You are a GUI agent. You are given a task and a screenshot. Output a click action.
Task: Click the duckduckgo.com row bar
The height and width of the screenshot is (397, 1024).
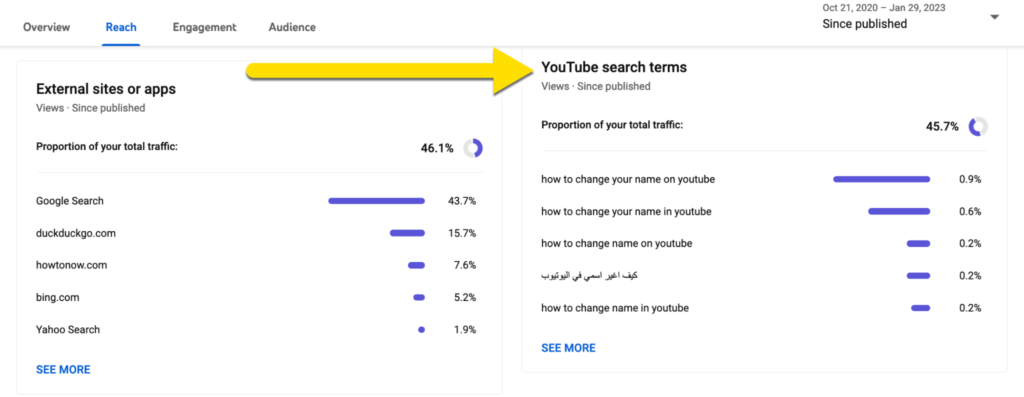(x=408, y=233)
